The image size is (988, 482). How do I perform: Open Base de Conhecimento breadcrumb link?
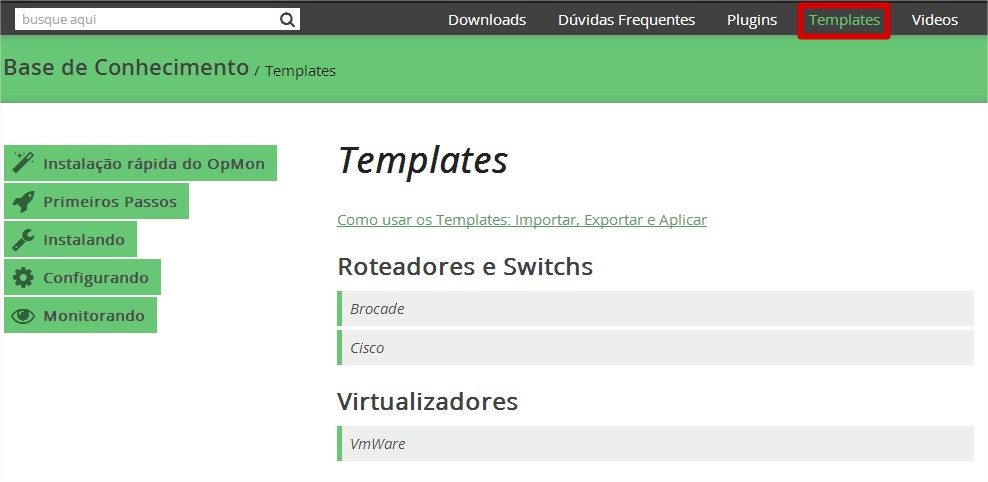tap(126, 67)
